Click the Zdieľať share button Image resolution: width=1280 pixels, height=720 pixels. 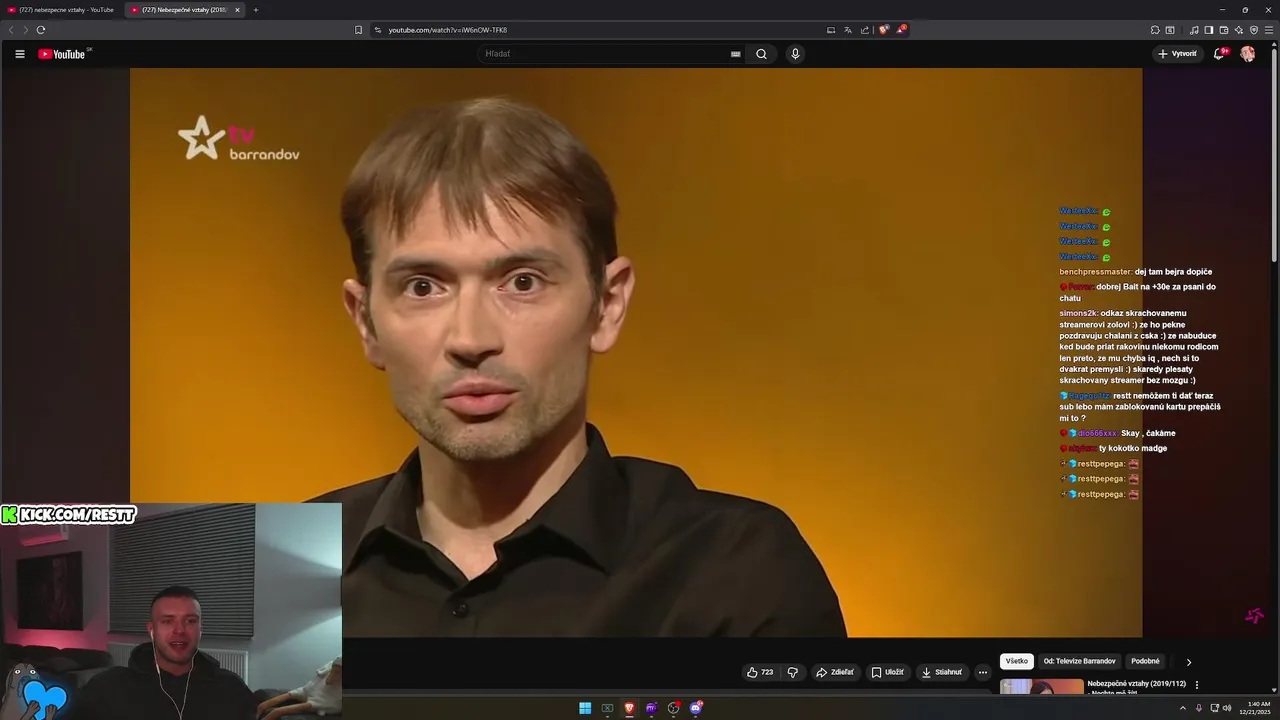834,672
